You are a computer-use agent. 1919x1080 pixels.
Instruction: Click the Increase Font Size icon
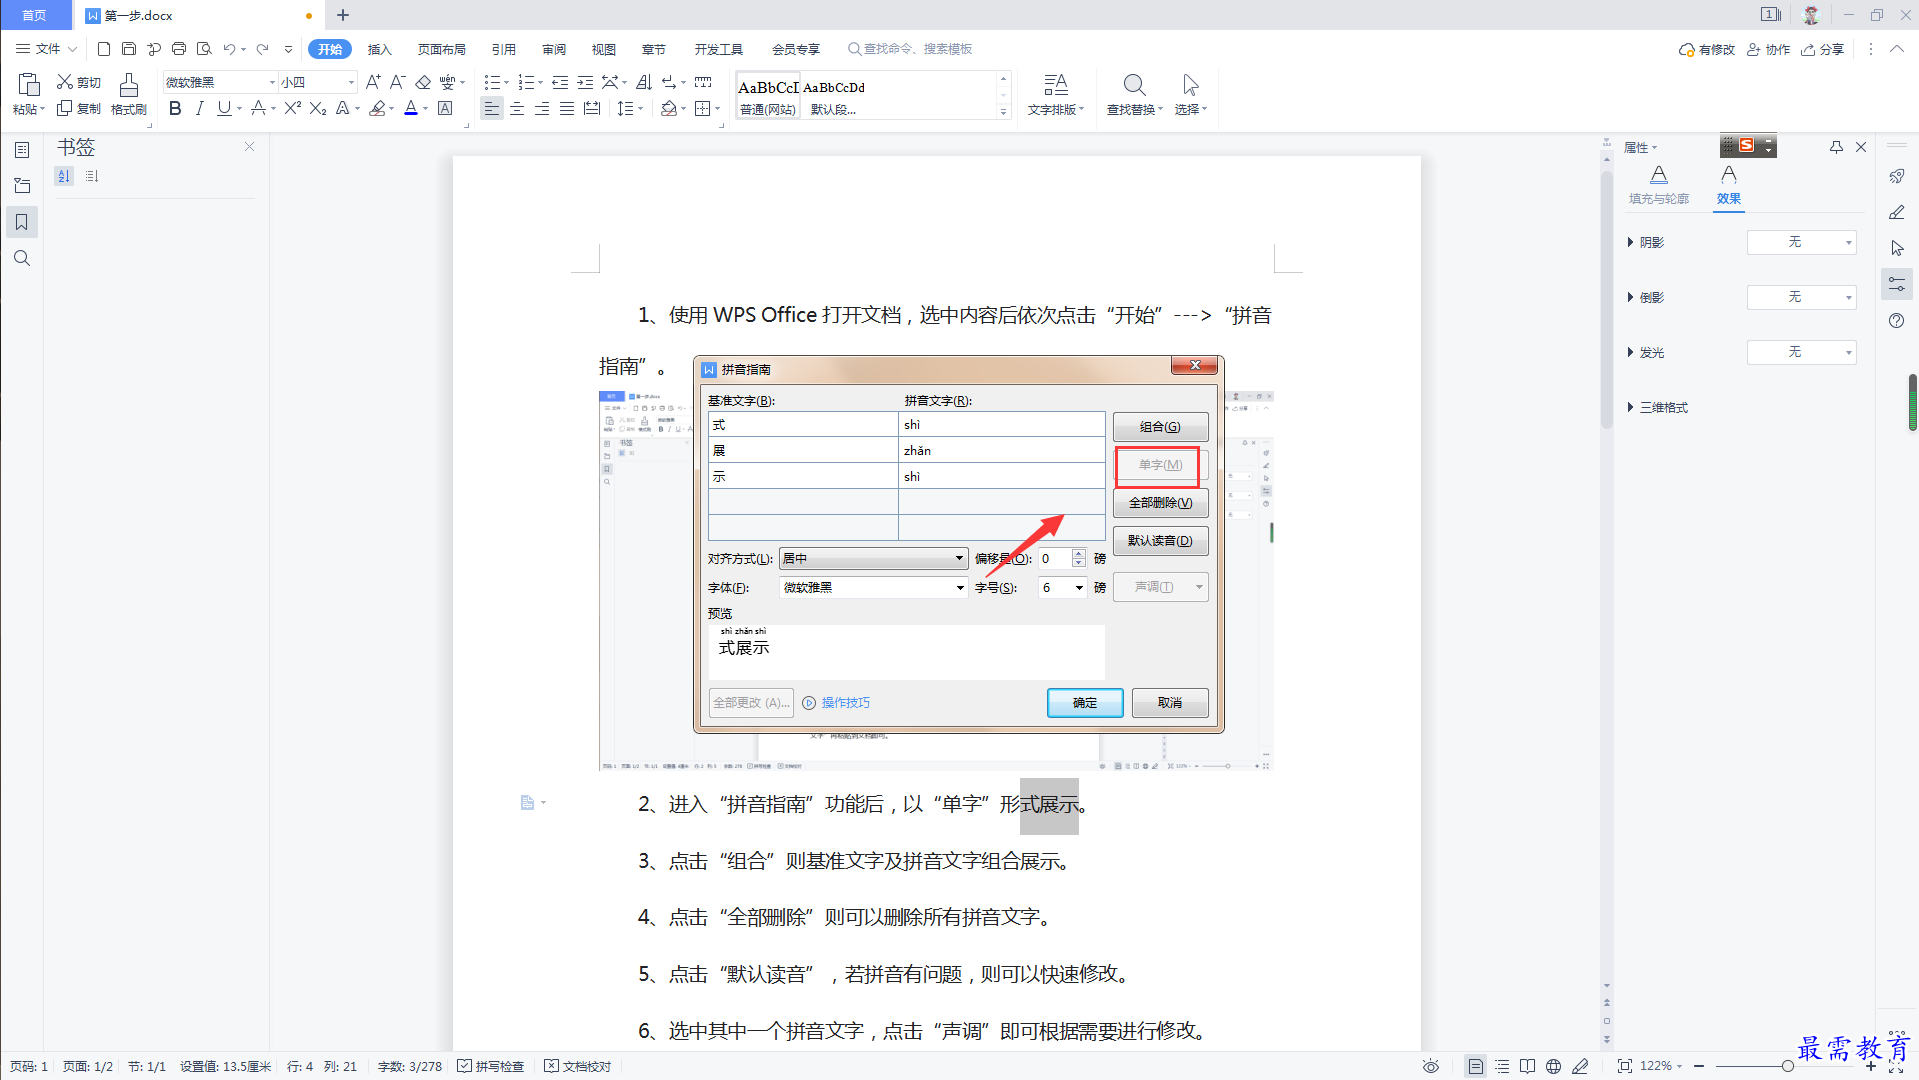pyautogui.click(x=373, y=82)
